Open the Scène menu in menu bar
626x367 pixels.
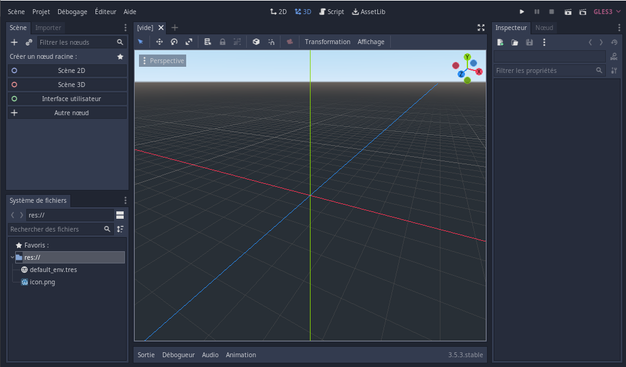pos(16,12)
